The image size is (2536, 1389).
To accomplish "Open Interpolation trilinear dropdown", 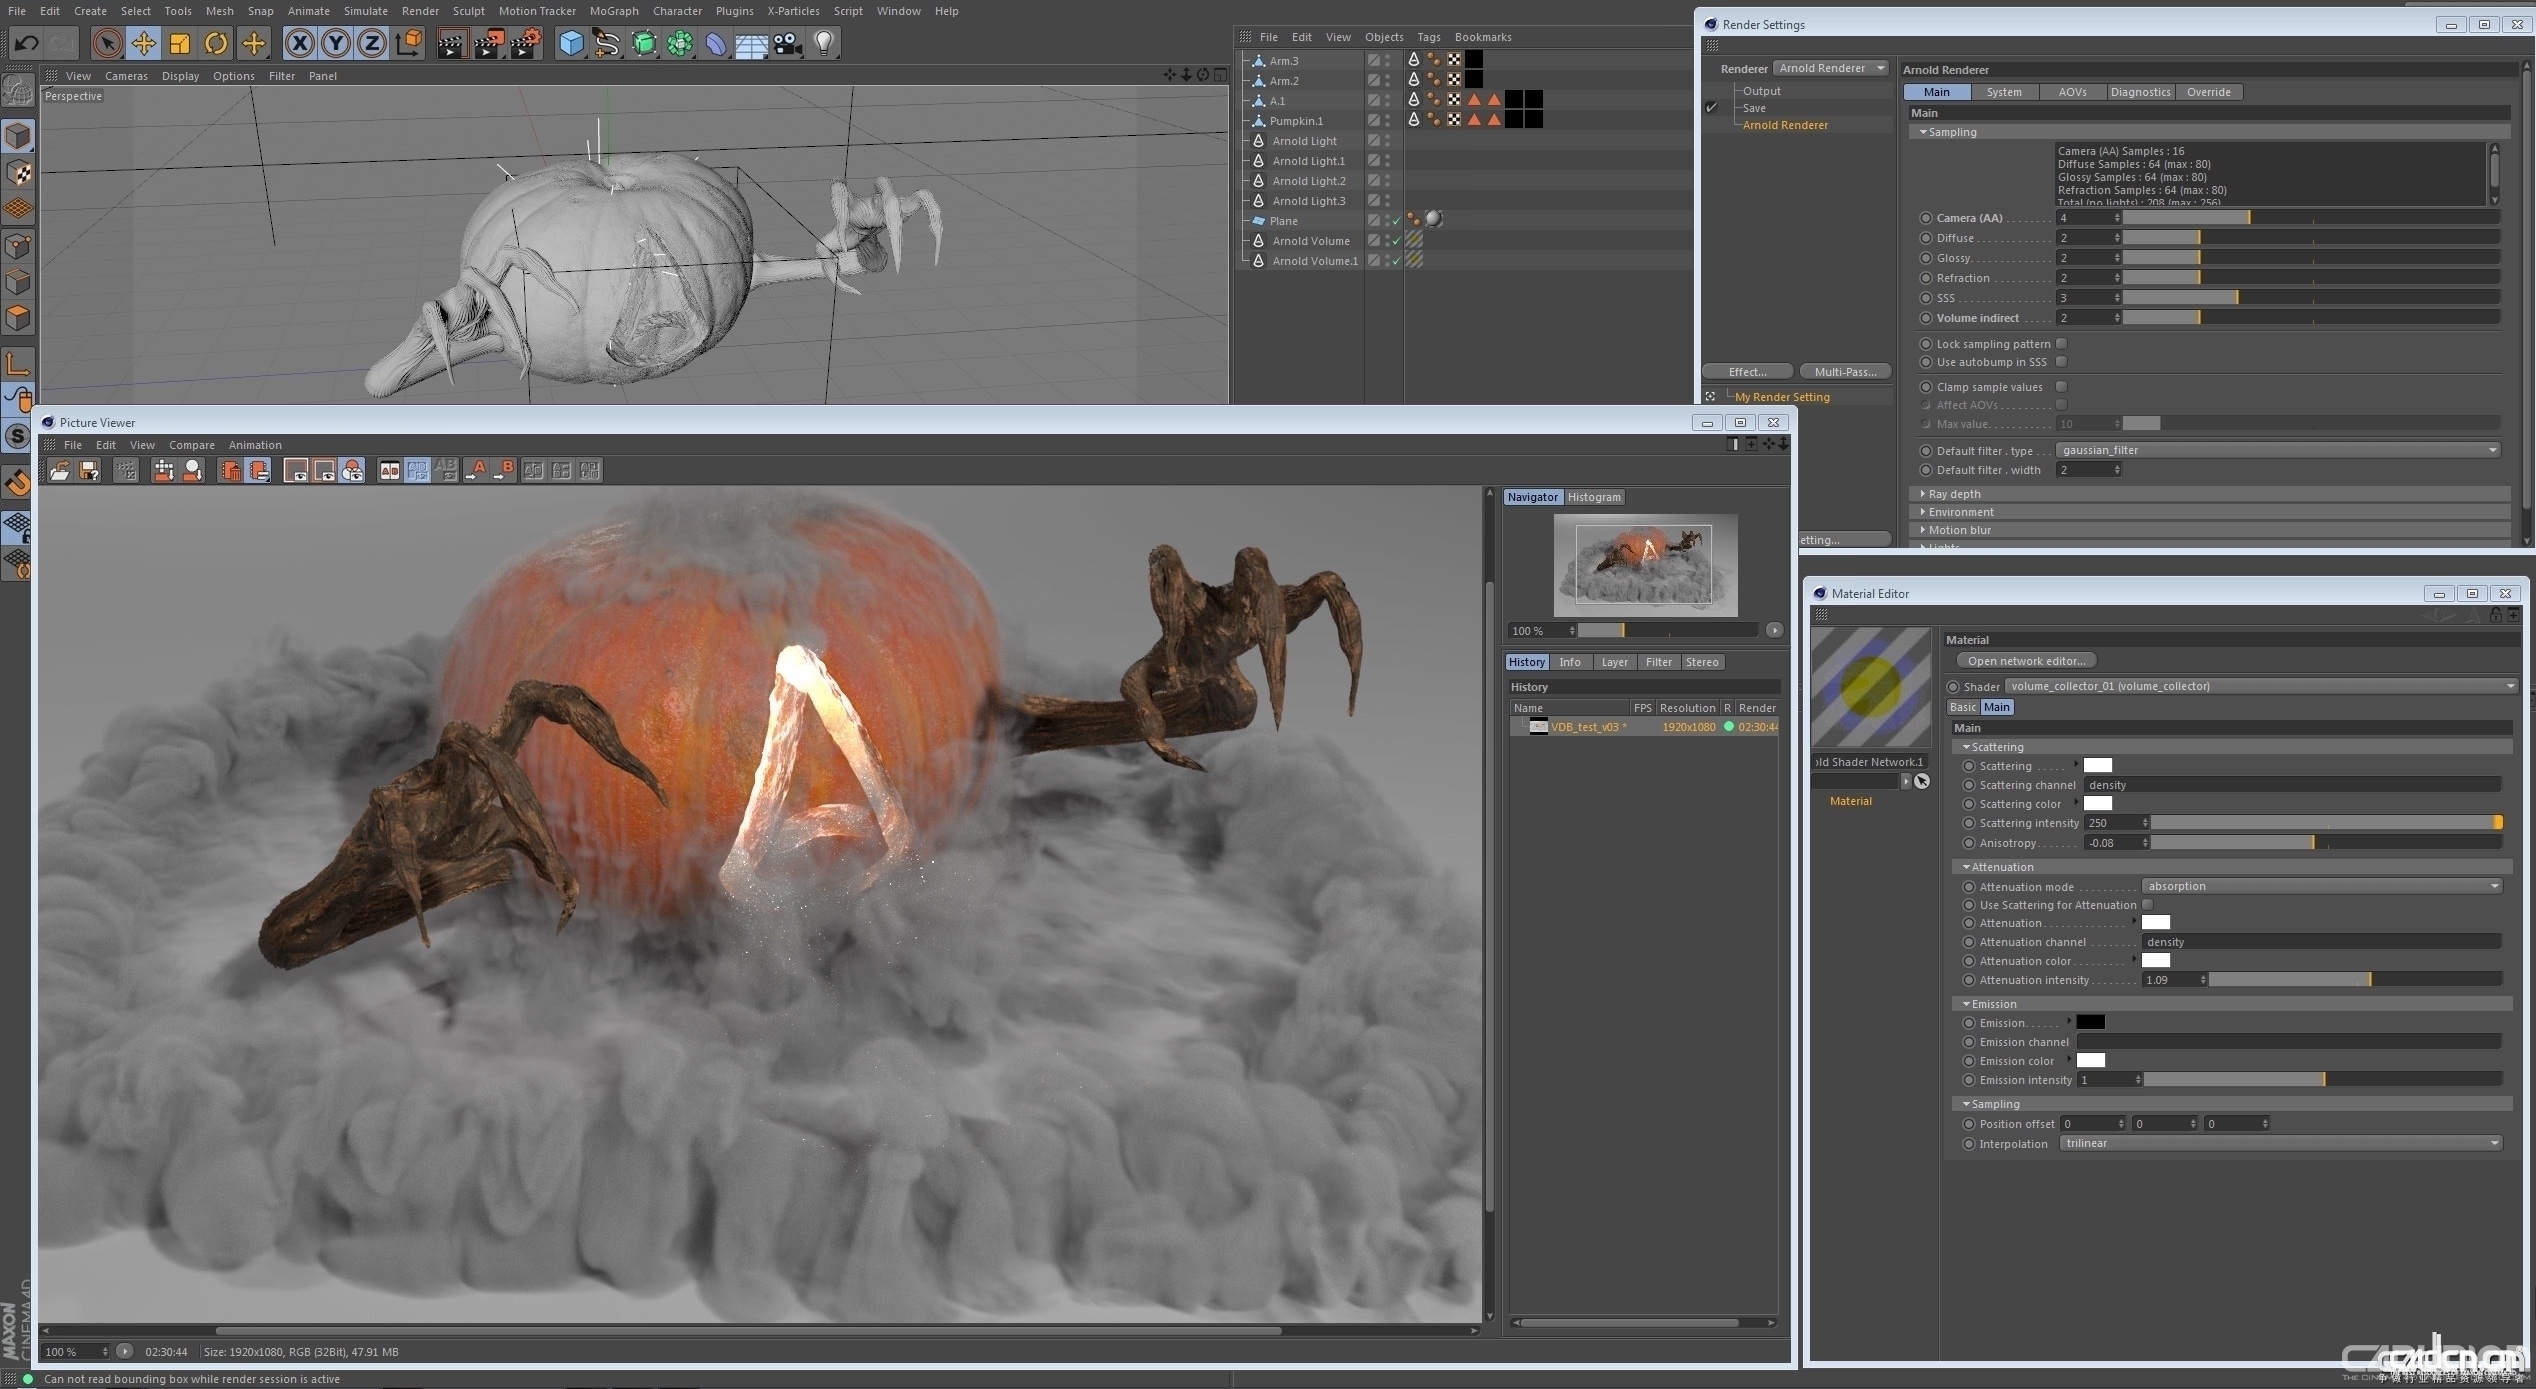I will tap(2281, 1143).
